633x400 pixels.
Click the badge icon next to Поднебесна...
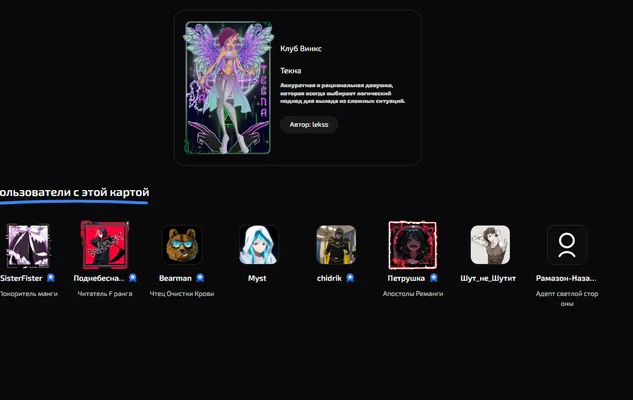(133, 278)
